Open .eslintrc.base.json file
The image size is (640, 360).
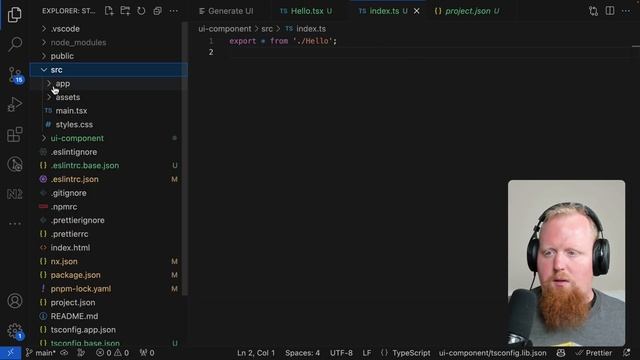pyautogui.click(x=109, y=165)
